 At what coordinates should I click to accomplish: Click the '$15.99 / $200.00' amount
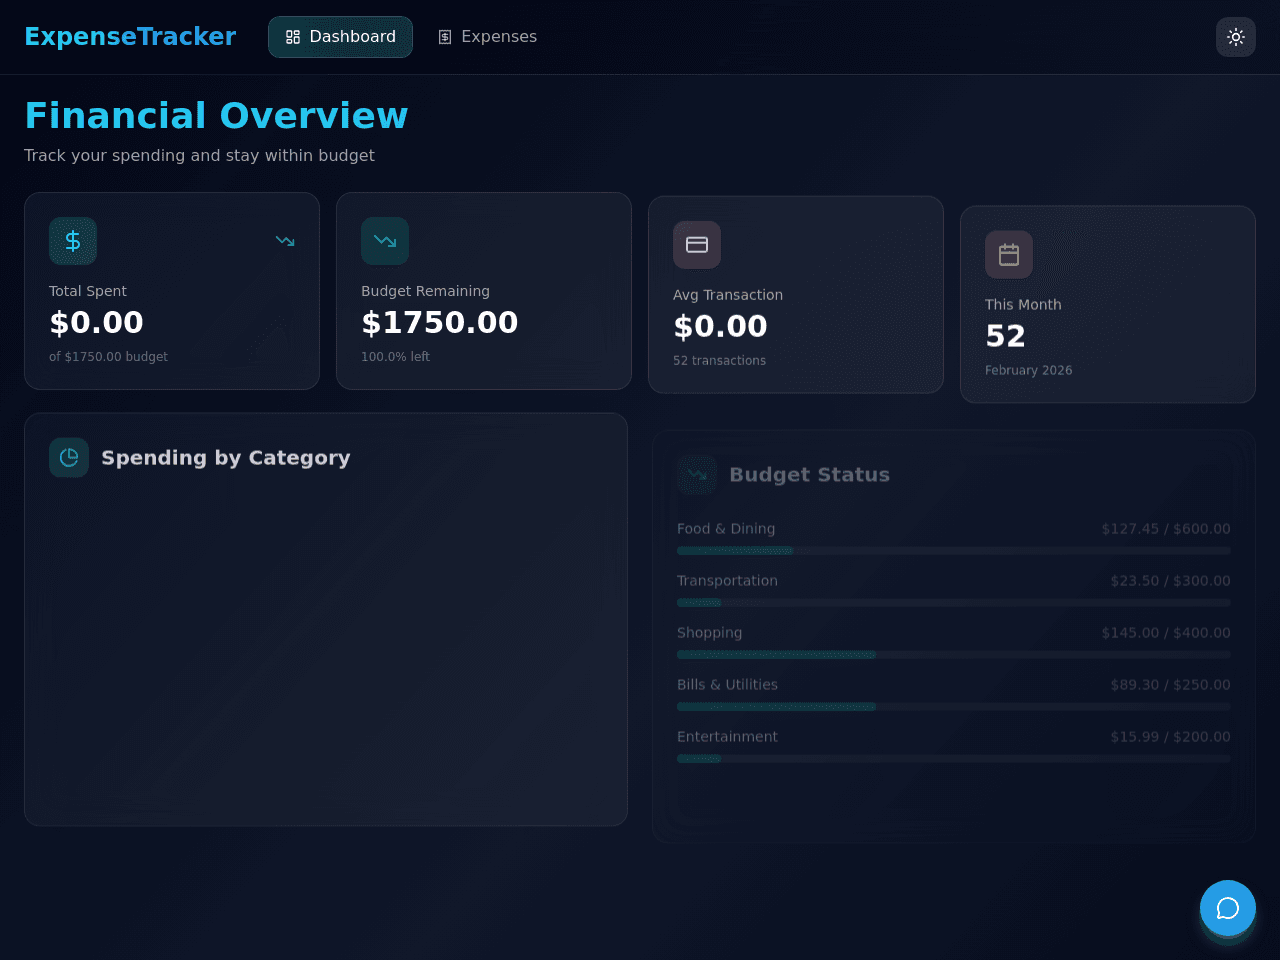(1170, 737)
